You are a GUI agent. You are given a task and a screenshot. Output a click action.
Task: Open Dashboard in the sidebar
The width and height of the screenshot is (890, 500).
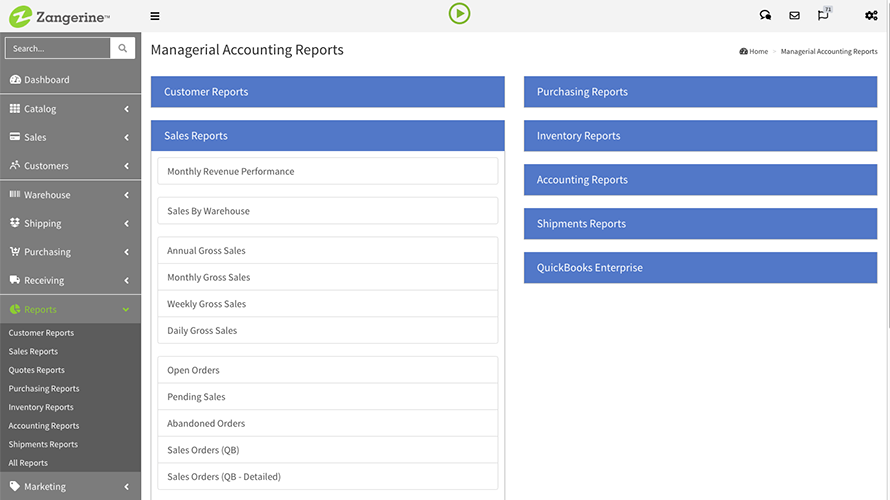(47, 80)
